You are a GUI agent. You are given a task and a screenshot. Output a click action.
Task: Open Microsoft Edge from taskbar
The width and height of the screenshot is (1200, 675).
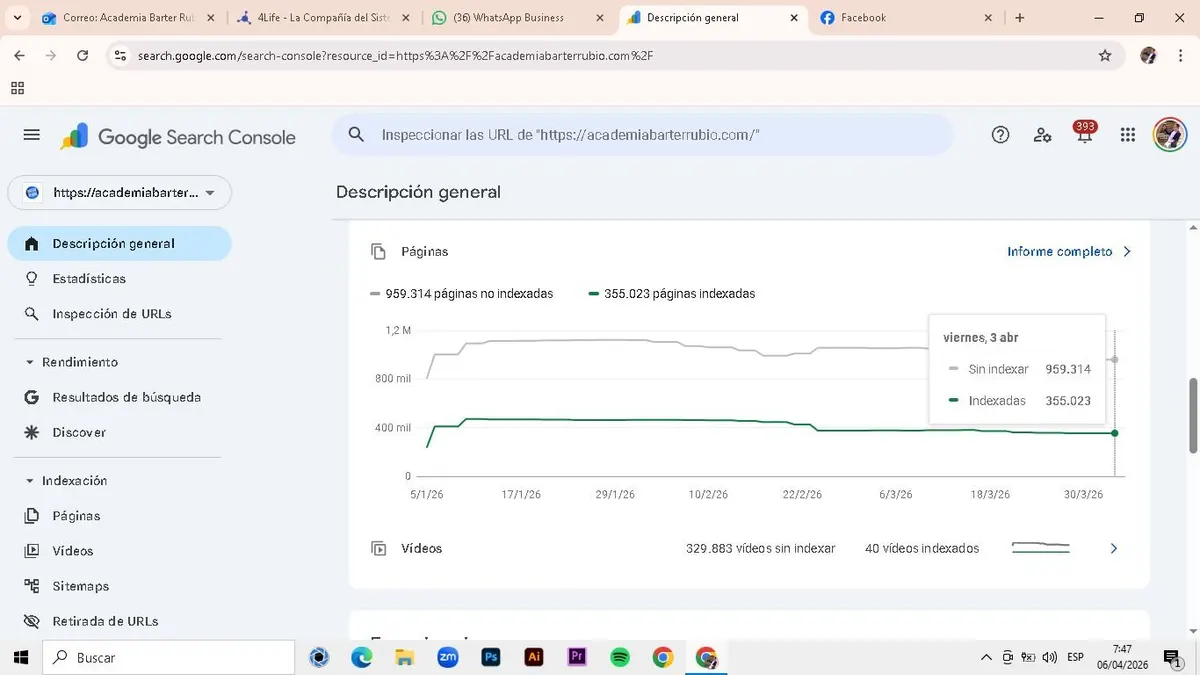pyautogui.click(x=362, y=657)
